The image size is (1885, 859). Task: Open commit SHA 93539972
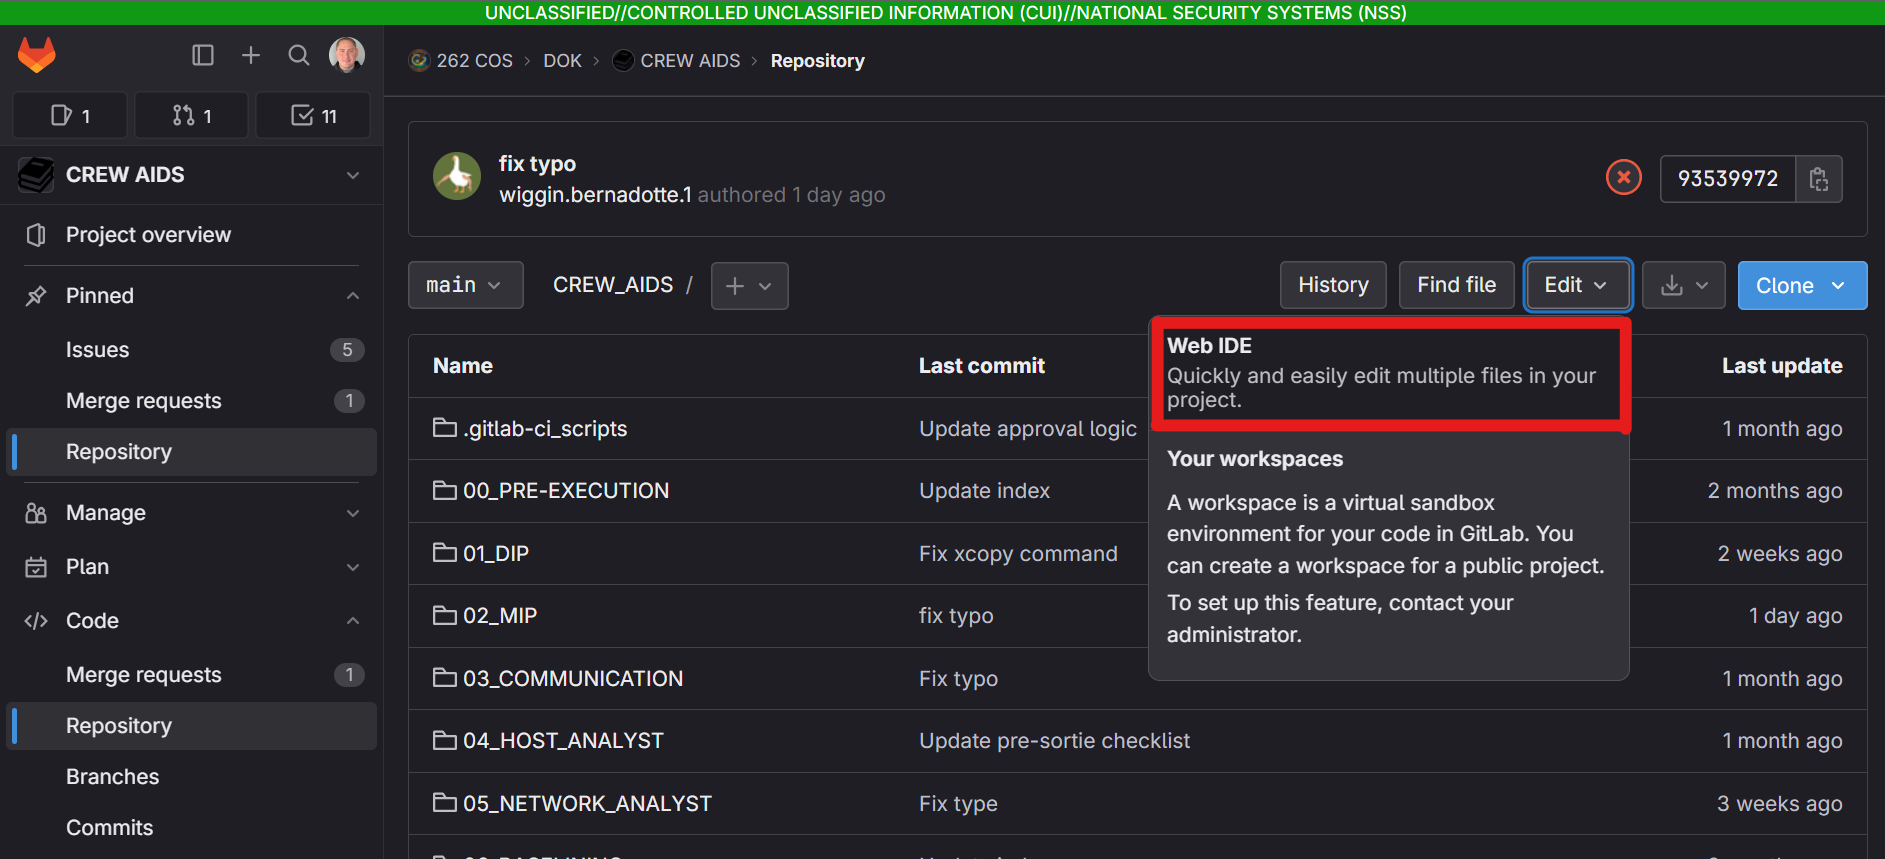click(x=1728, y=179)
